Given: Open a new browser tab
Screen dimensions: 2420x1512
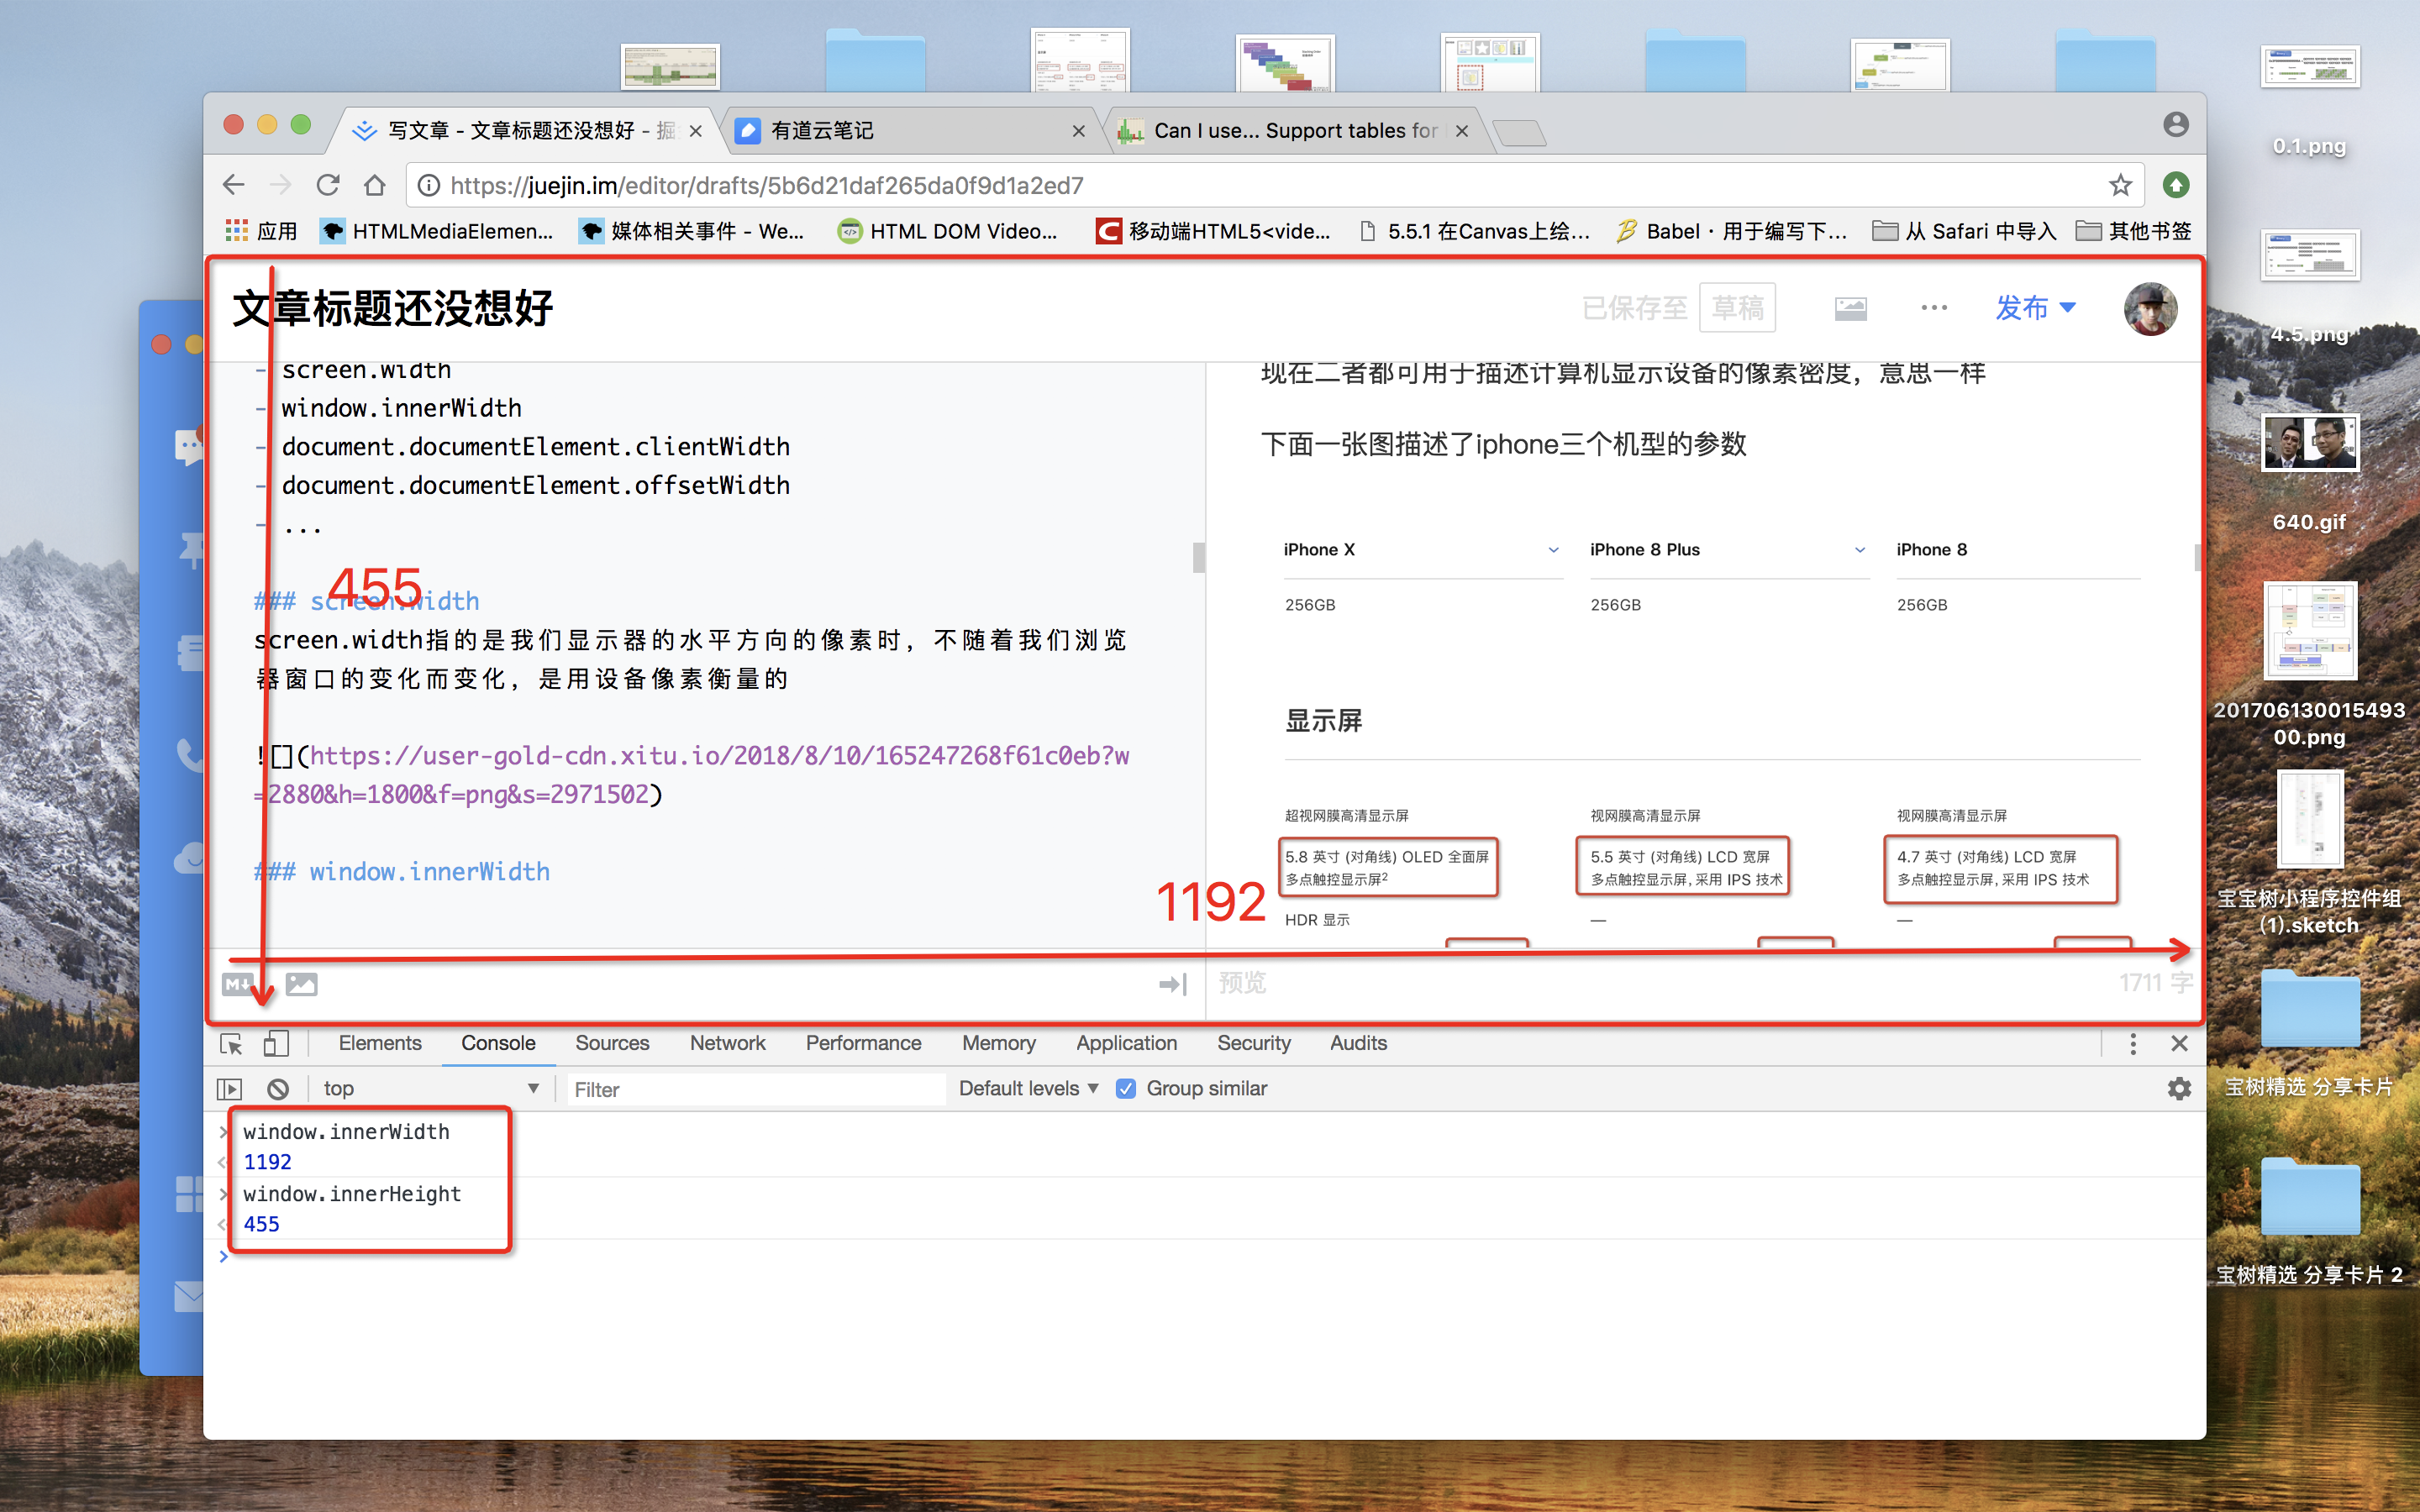Looking at the screenshot, I should (x=1519, y=133).
